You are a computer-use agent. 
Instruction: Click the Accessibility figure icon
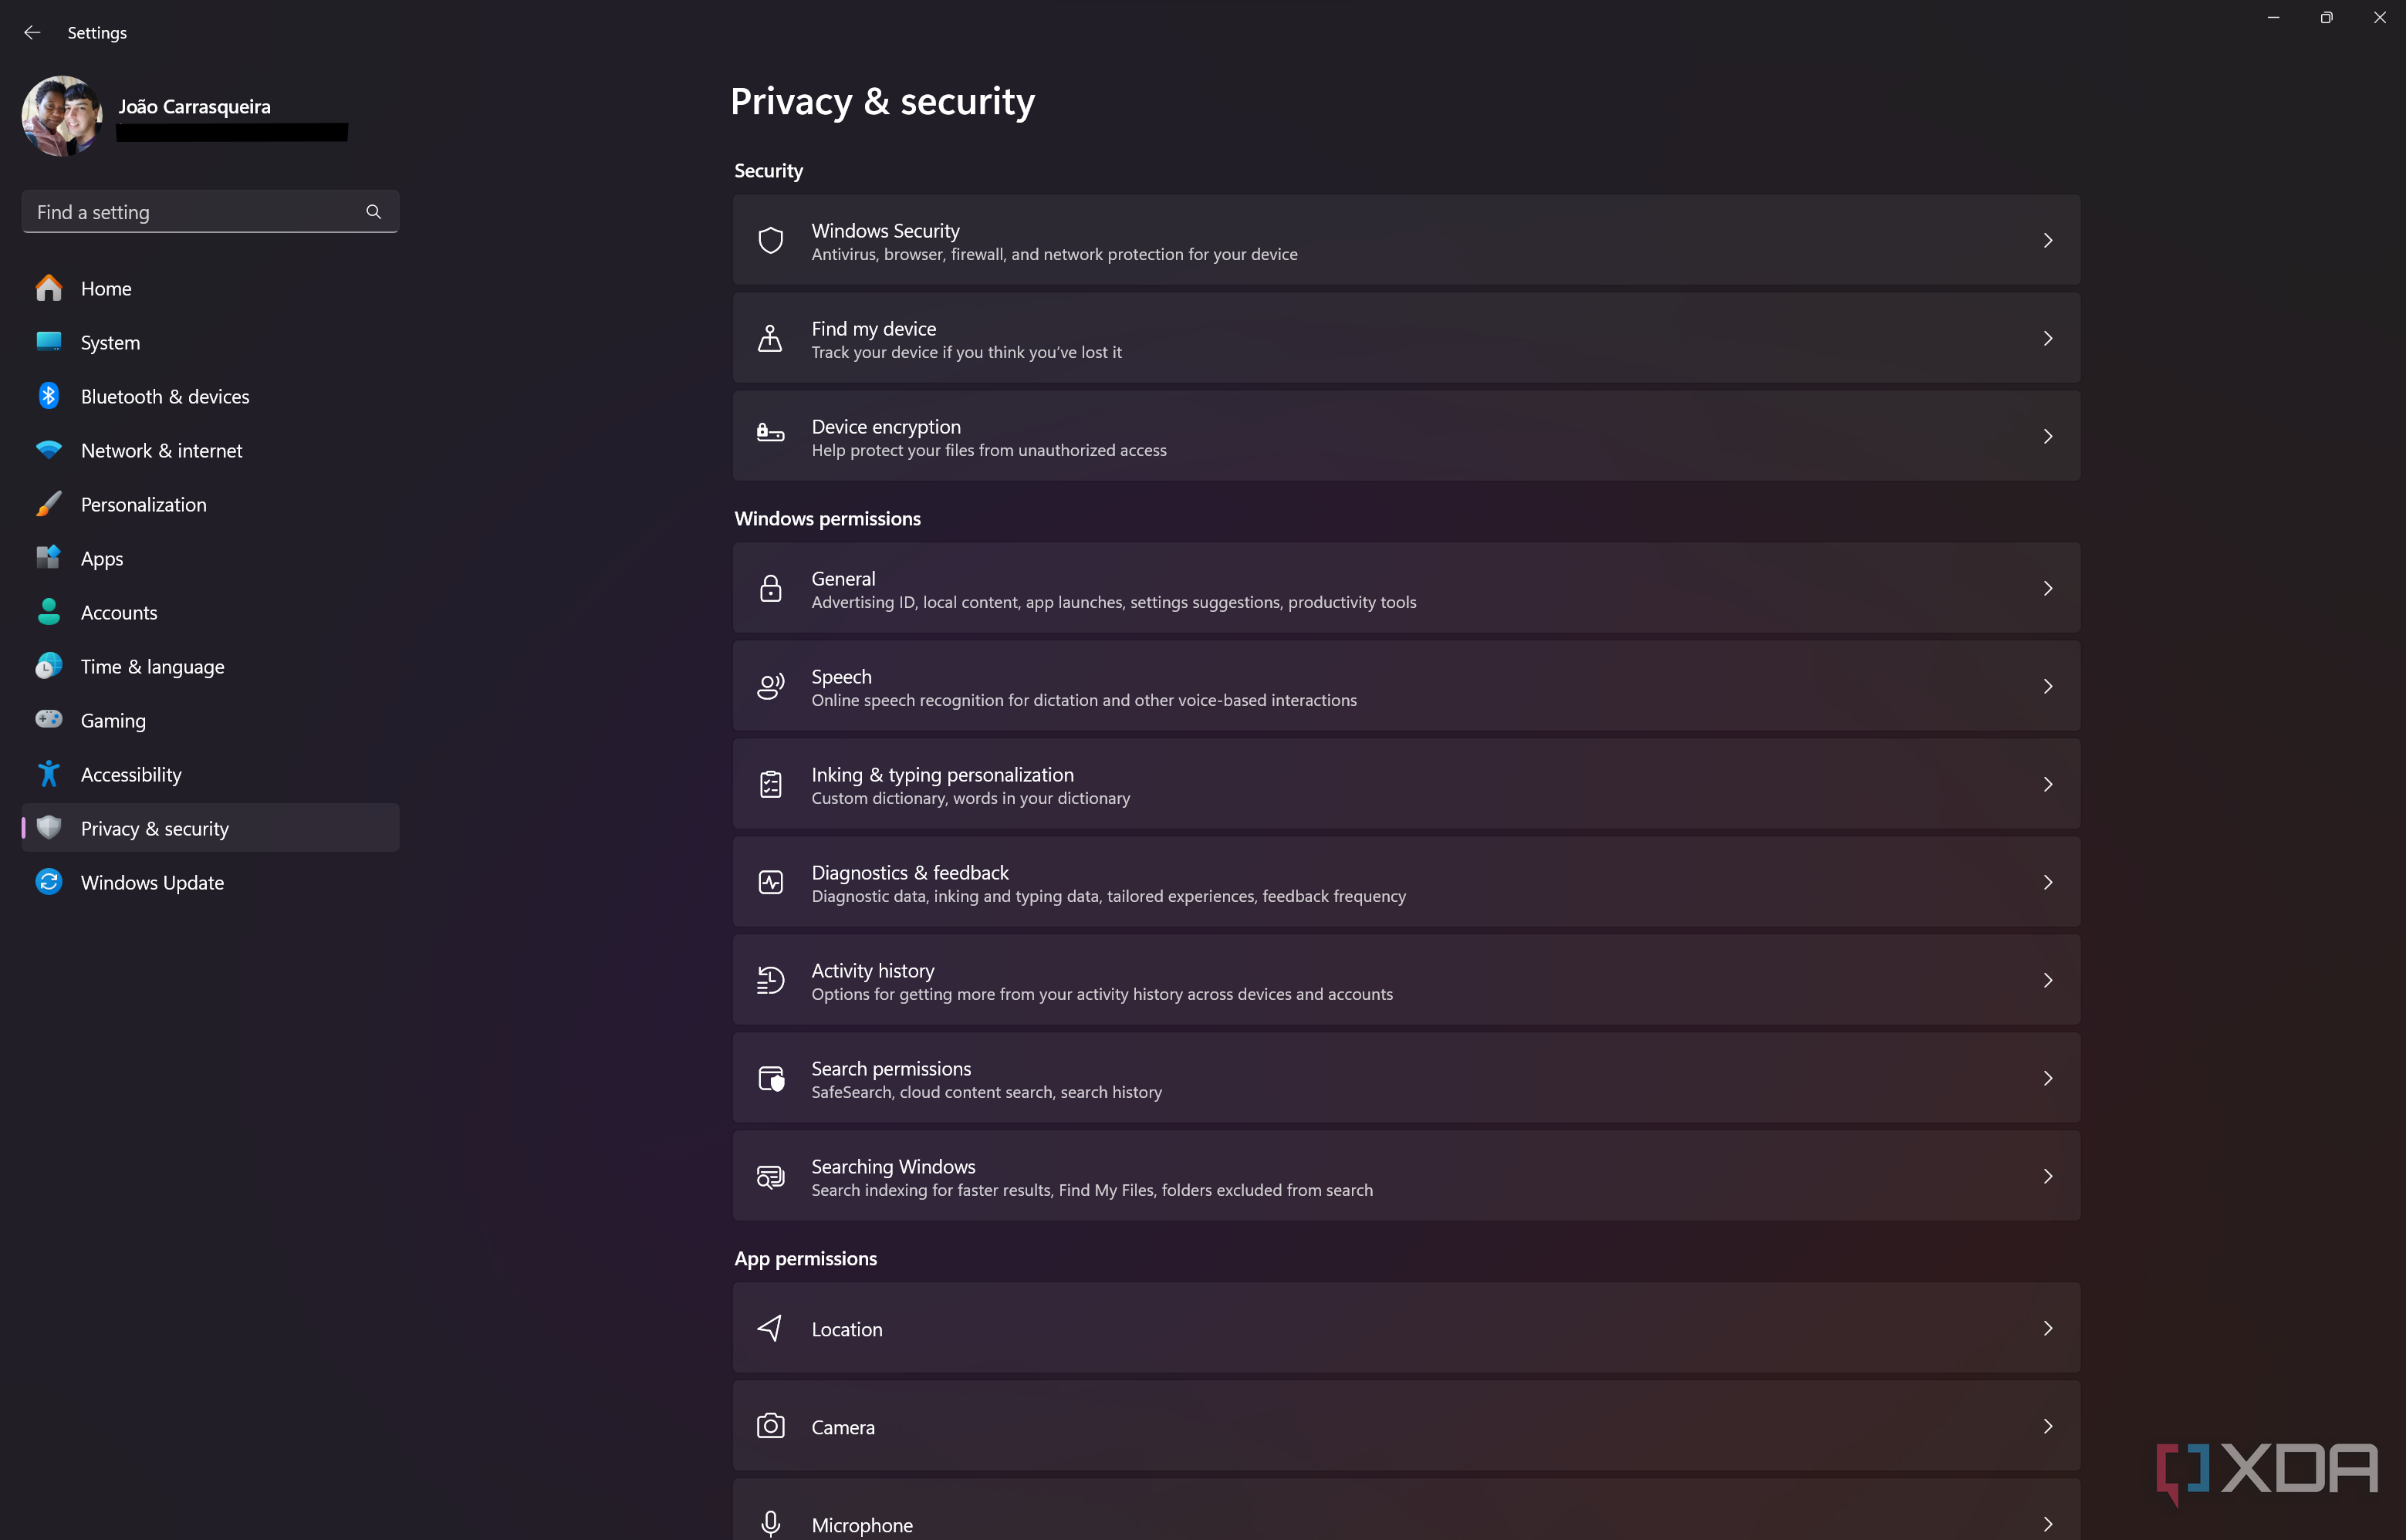(x=48, y=774)
